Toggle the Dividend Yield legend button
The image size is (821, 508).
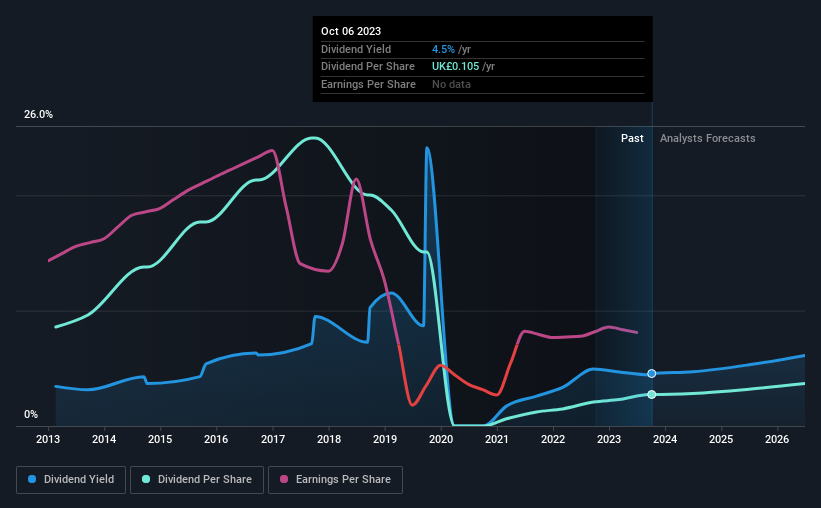(x=71, y=480)
